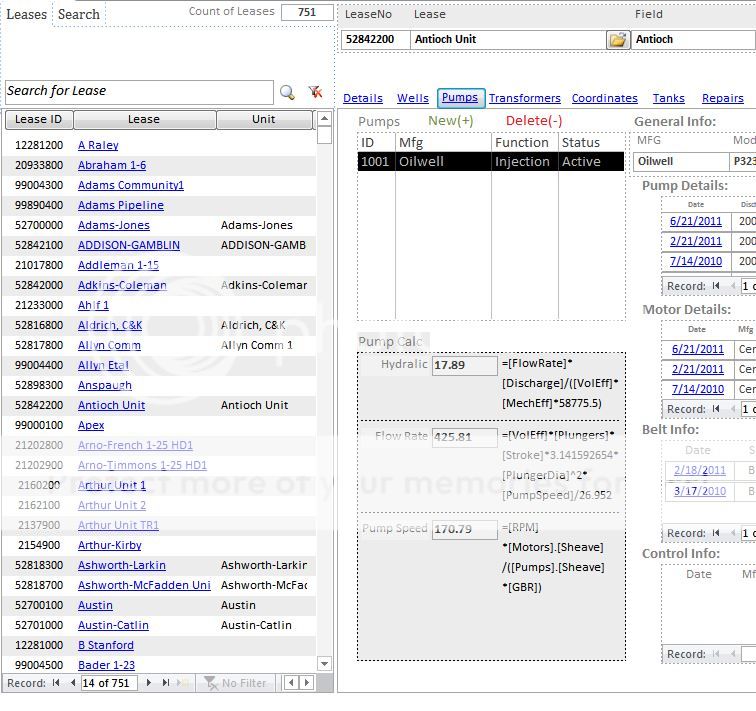Open the lease folder icon button
This screenshot has height=711, width=756.
[x=618, y=40]
